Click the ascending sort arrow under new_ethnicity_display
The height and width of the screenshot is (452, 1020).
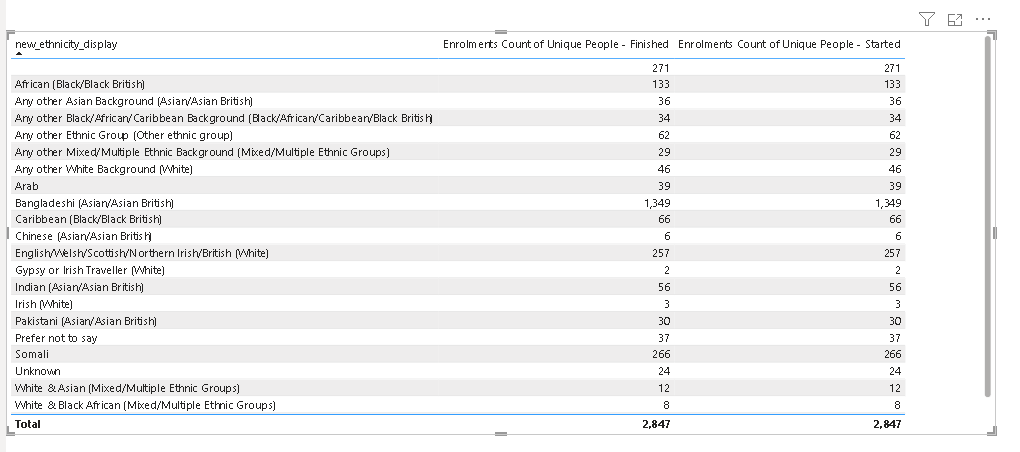click(x=19, y=54)
